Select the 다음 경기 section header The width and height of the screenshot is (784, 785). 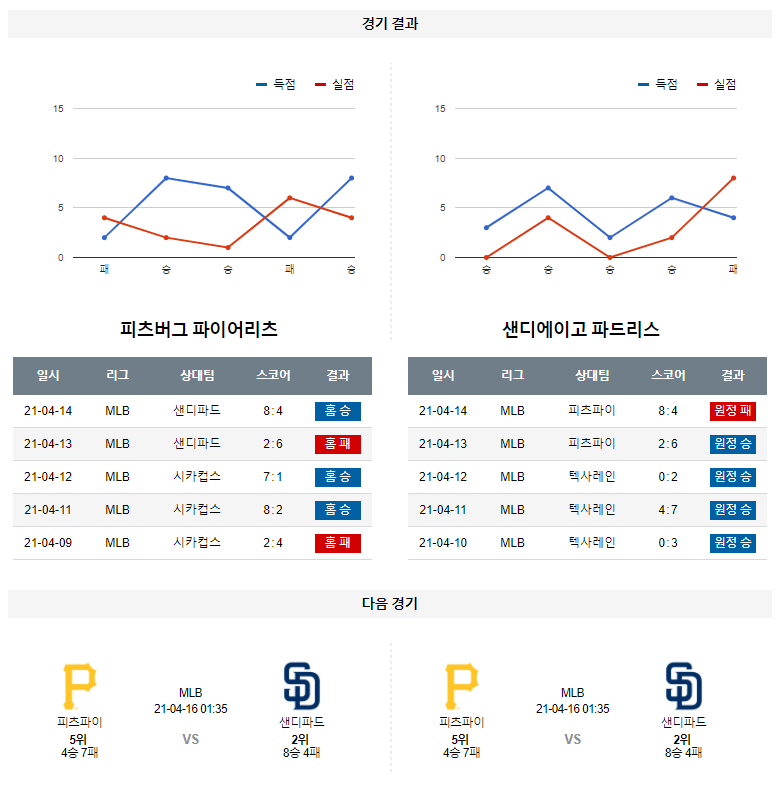[390, 604]
